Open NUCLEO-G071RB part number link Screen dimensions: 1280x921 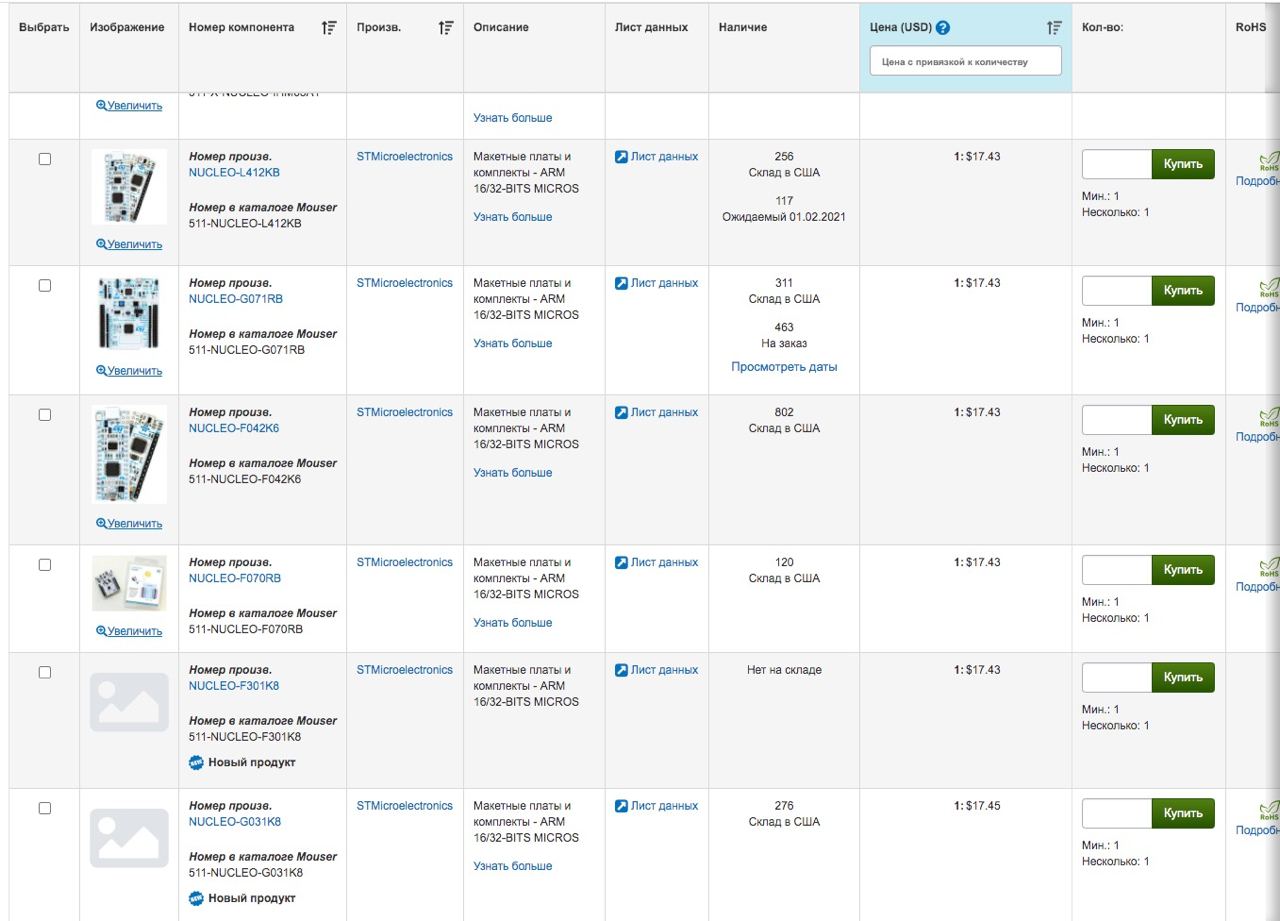(x=236, y=299)
